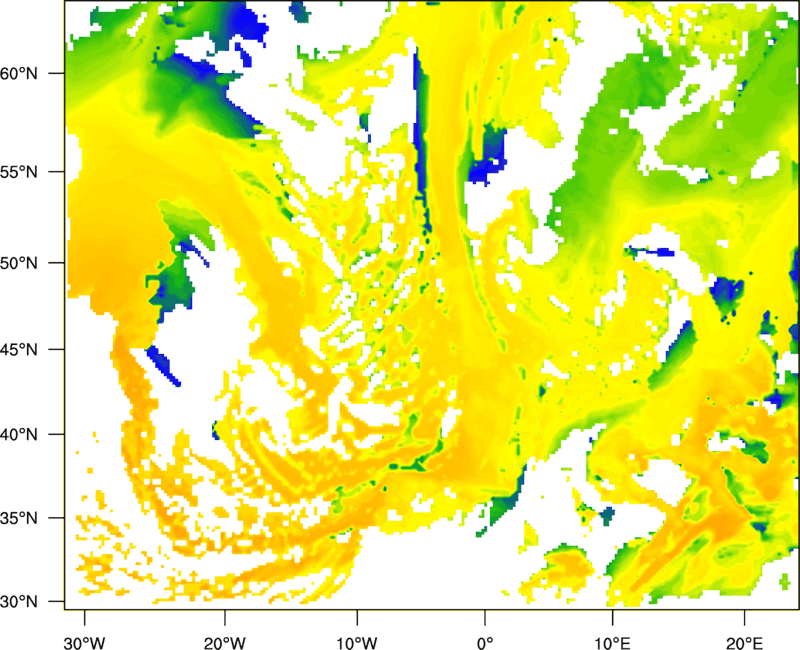The width and height of the screenshot is (800, 650).
Task: Click the 50°N latitude label
Action: [19, 264]
